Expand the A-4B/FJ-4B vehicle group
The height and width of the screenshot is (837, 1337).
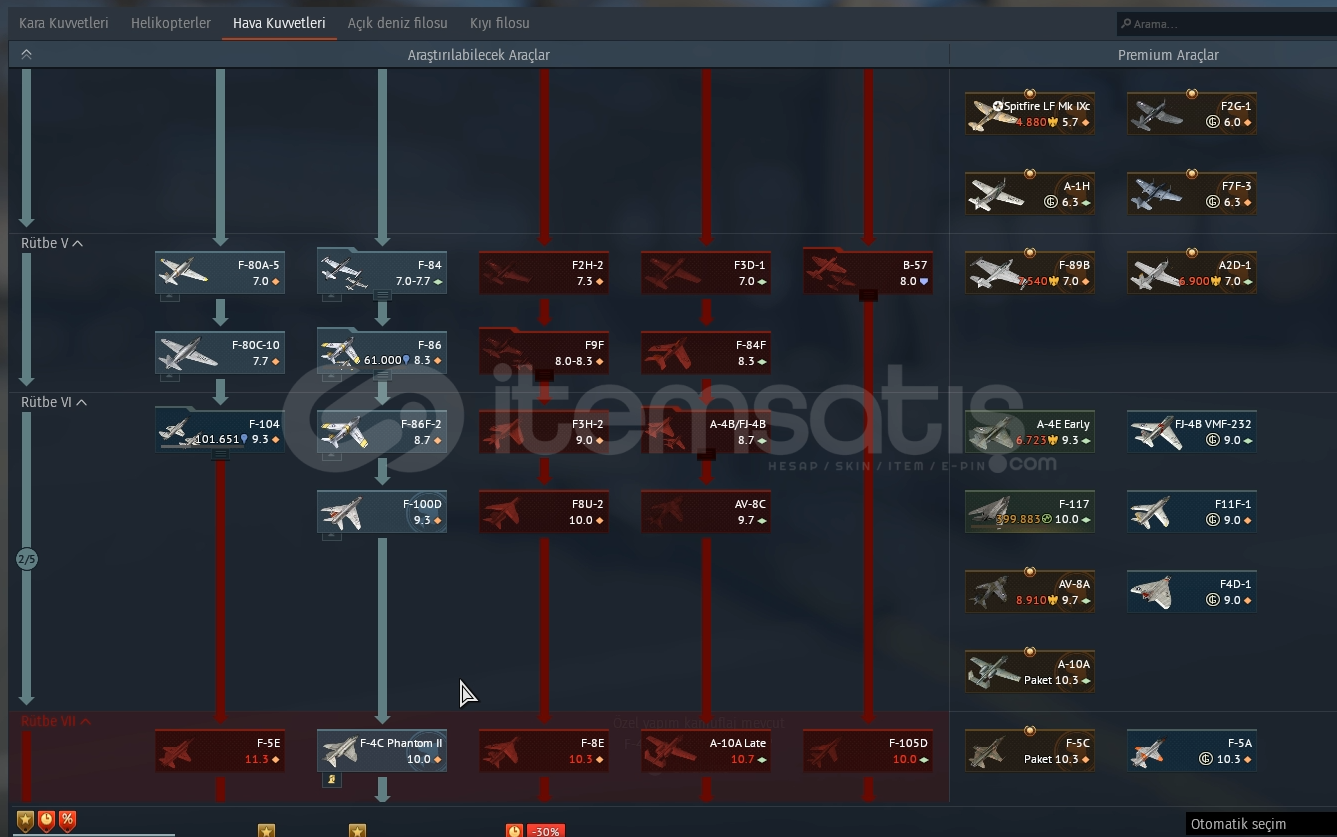pos(706,455)
